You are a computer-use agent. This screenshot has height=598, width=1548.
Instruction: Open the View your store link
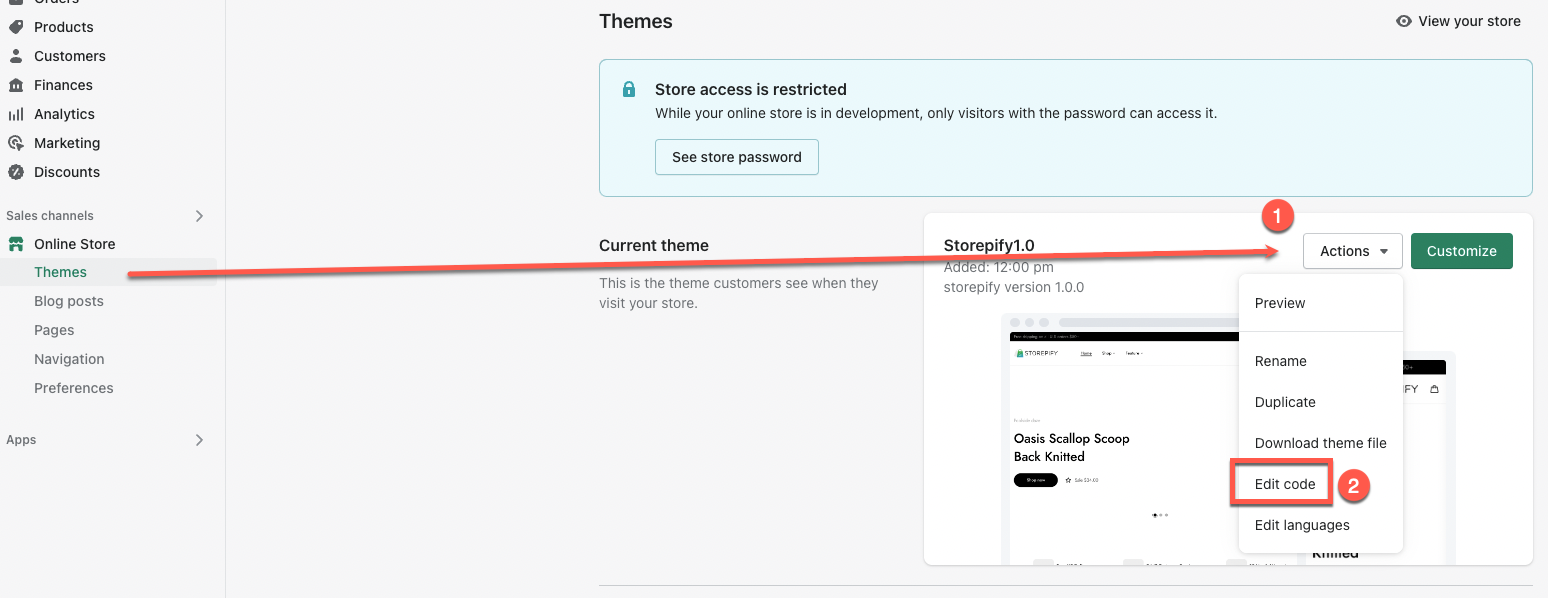[x=1458, y=21]
